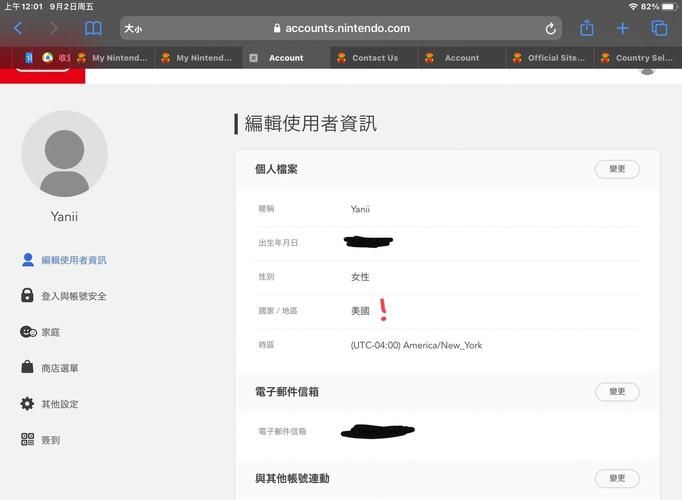
Task: Close the active Account tab
Action: tap(254, 58)
